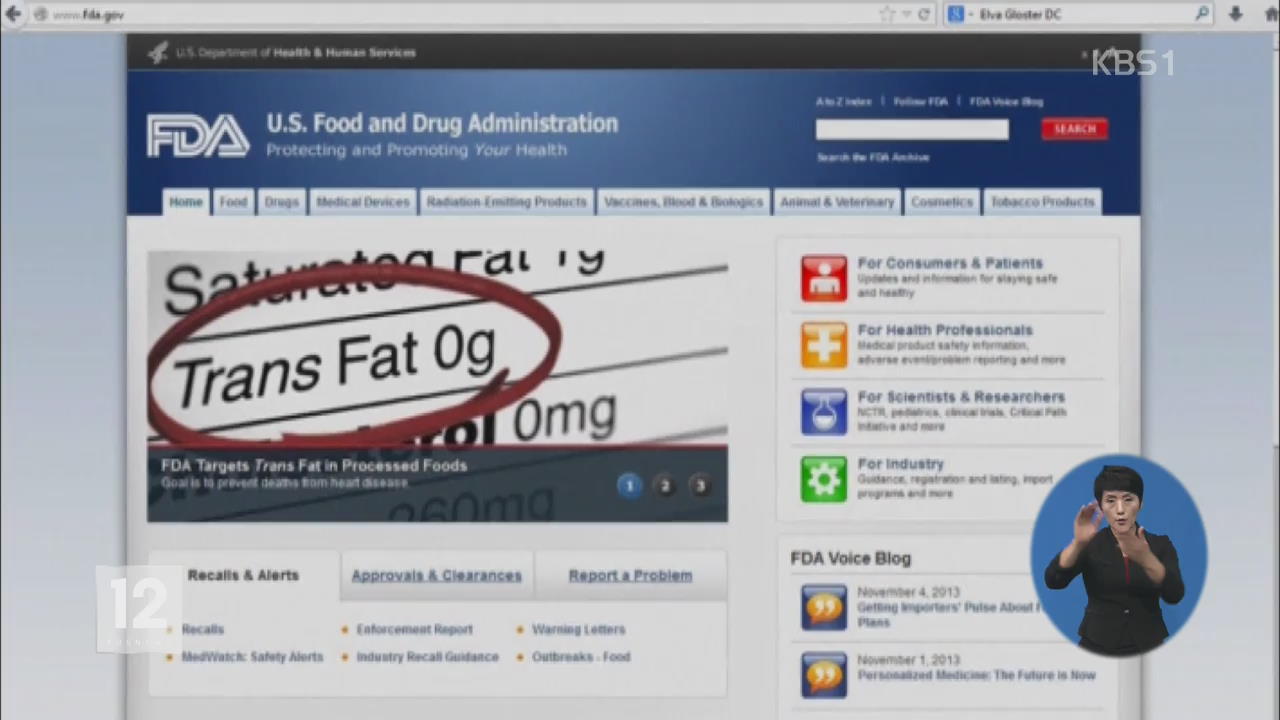
Task: Select the Drugs tab
Action: tap(282, 202)
